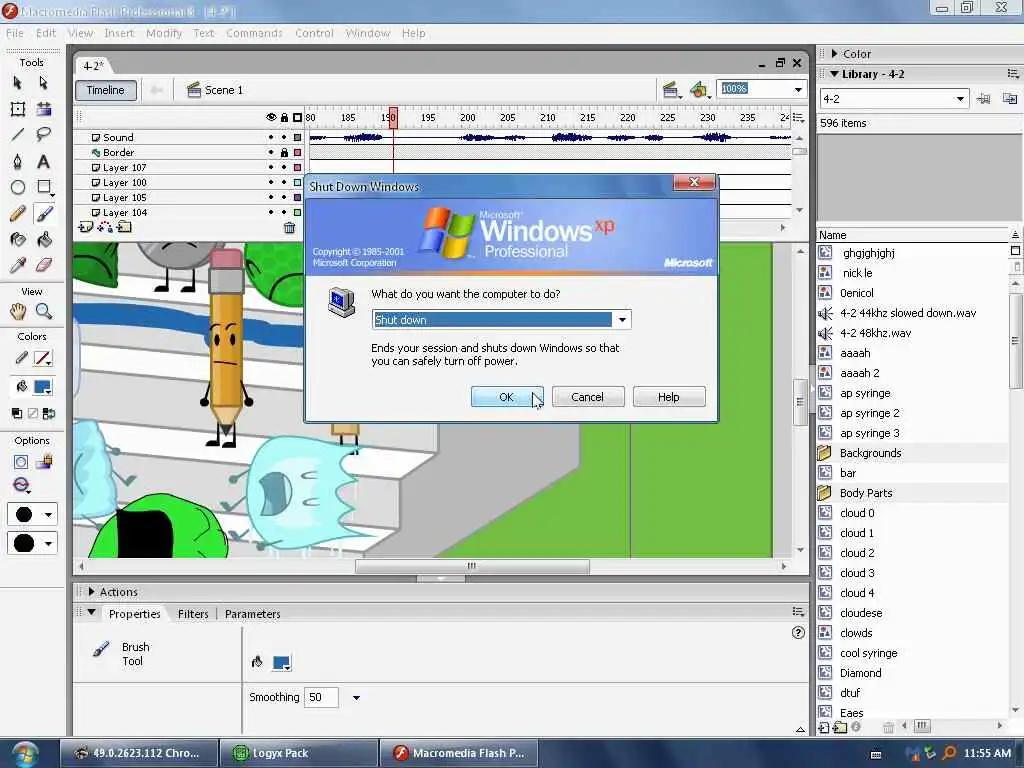This screenshot has width=1024, height=768.
Task: Expand the Actions panel
Action: pyautogui.click(x=91, y=592)
